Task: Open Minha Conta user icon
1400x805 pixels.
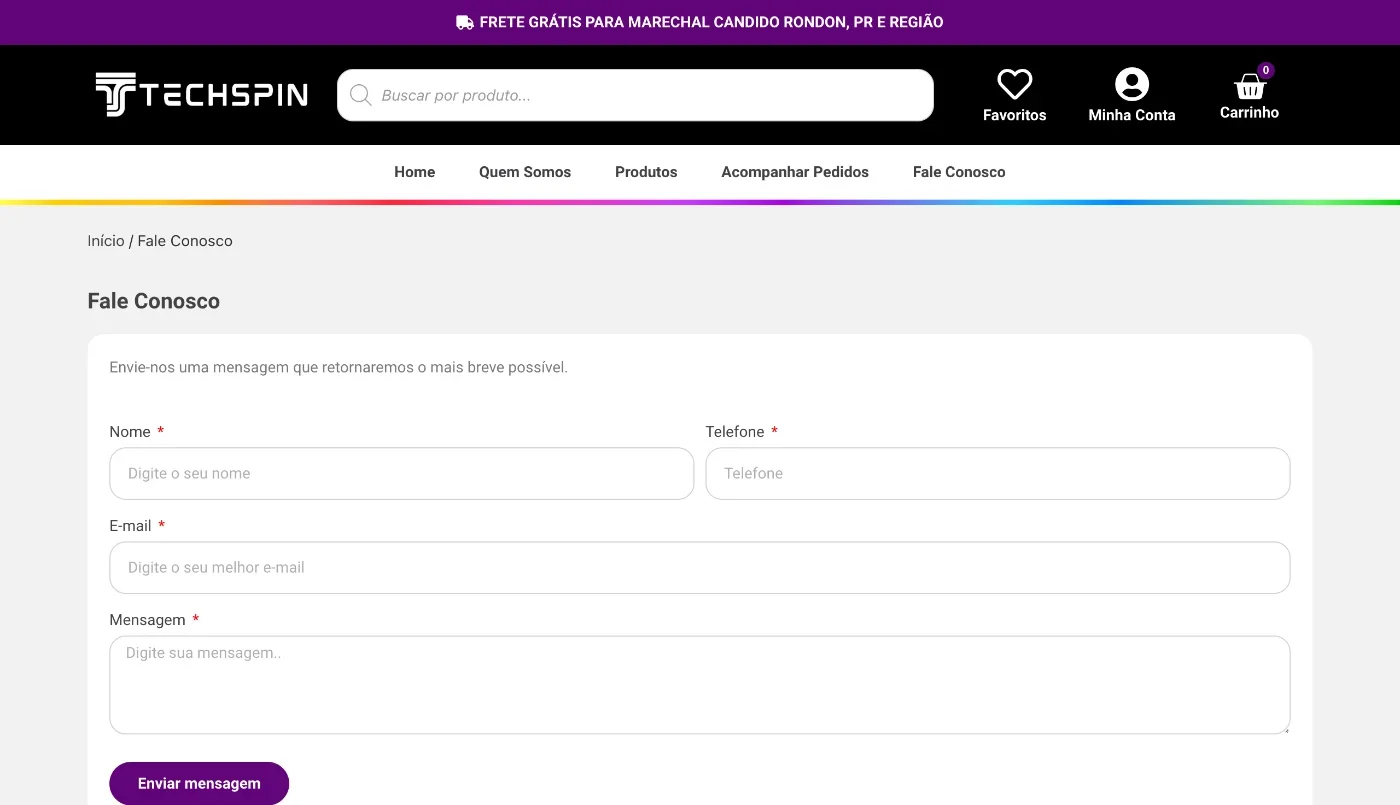Action: [x=1132, y=84]
